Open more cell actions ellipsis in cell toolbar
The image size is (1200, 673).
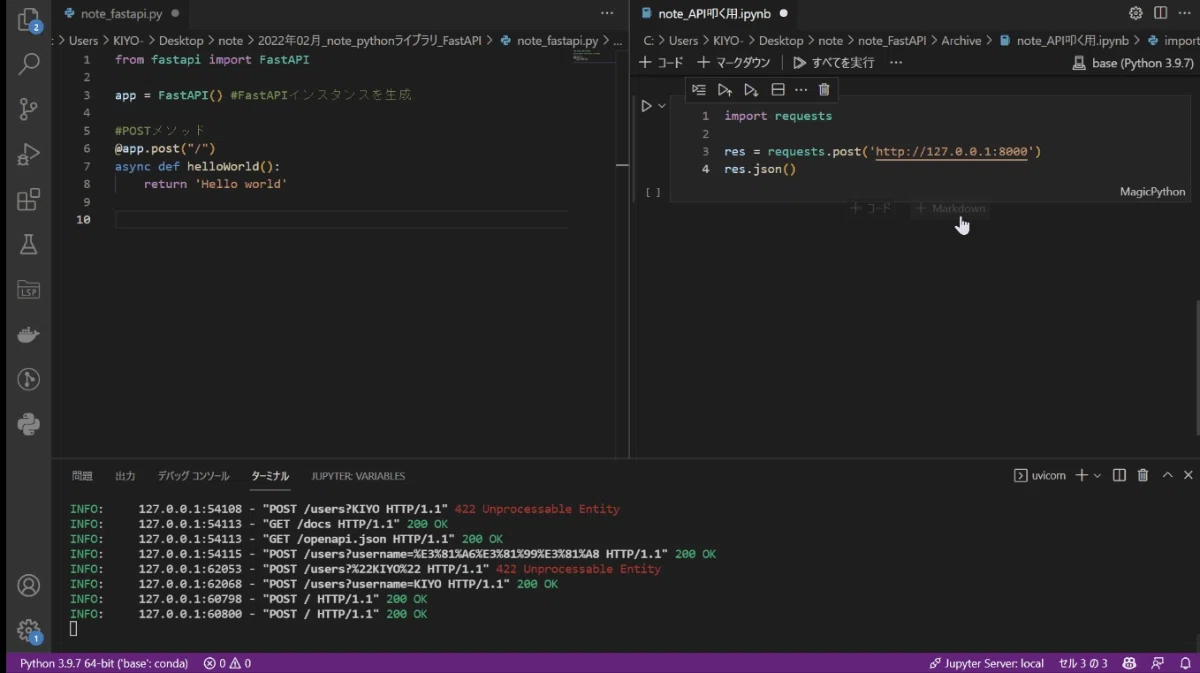801,89
